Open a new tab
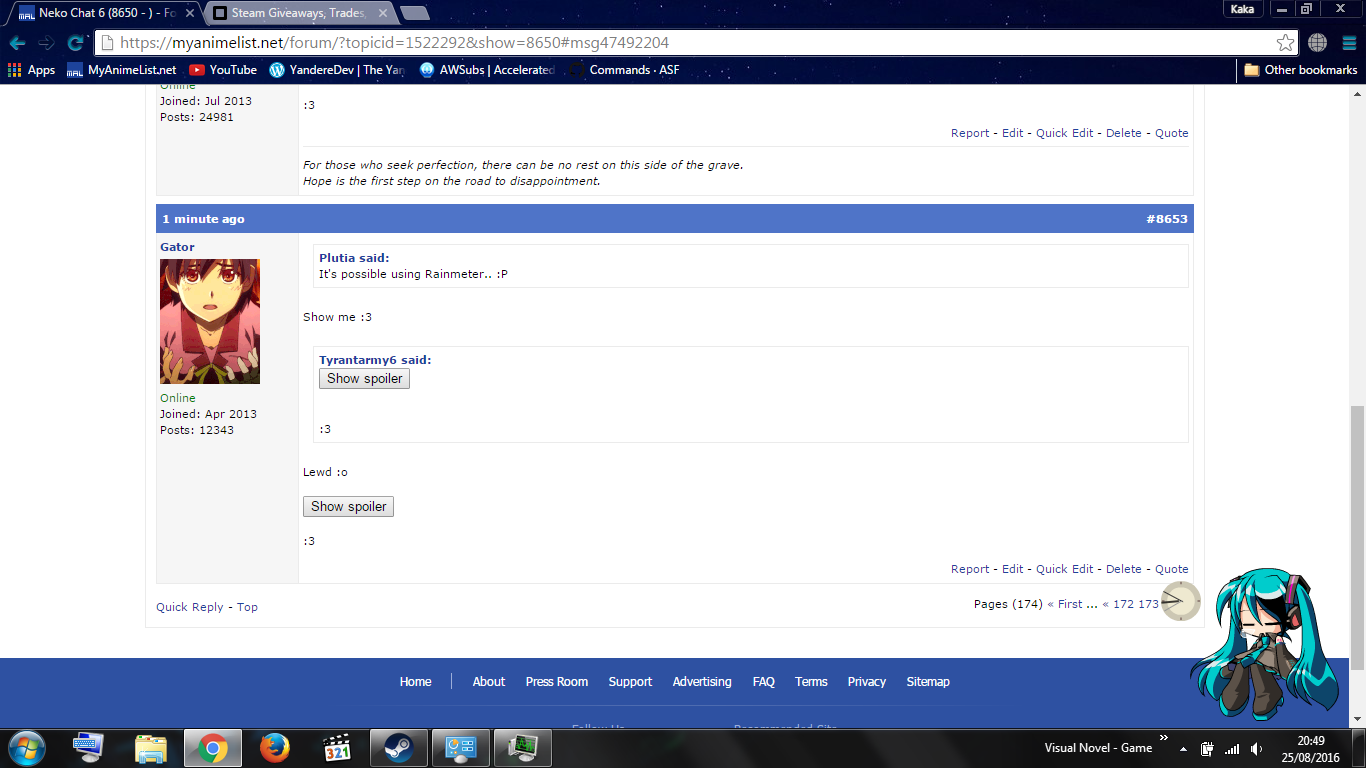Screen dimensions: 1366x768 tap(414, 13)
